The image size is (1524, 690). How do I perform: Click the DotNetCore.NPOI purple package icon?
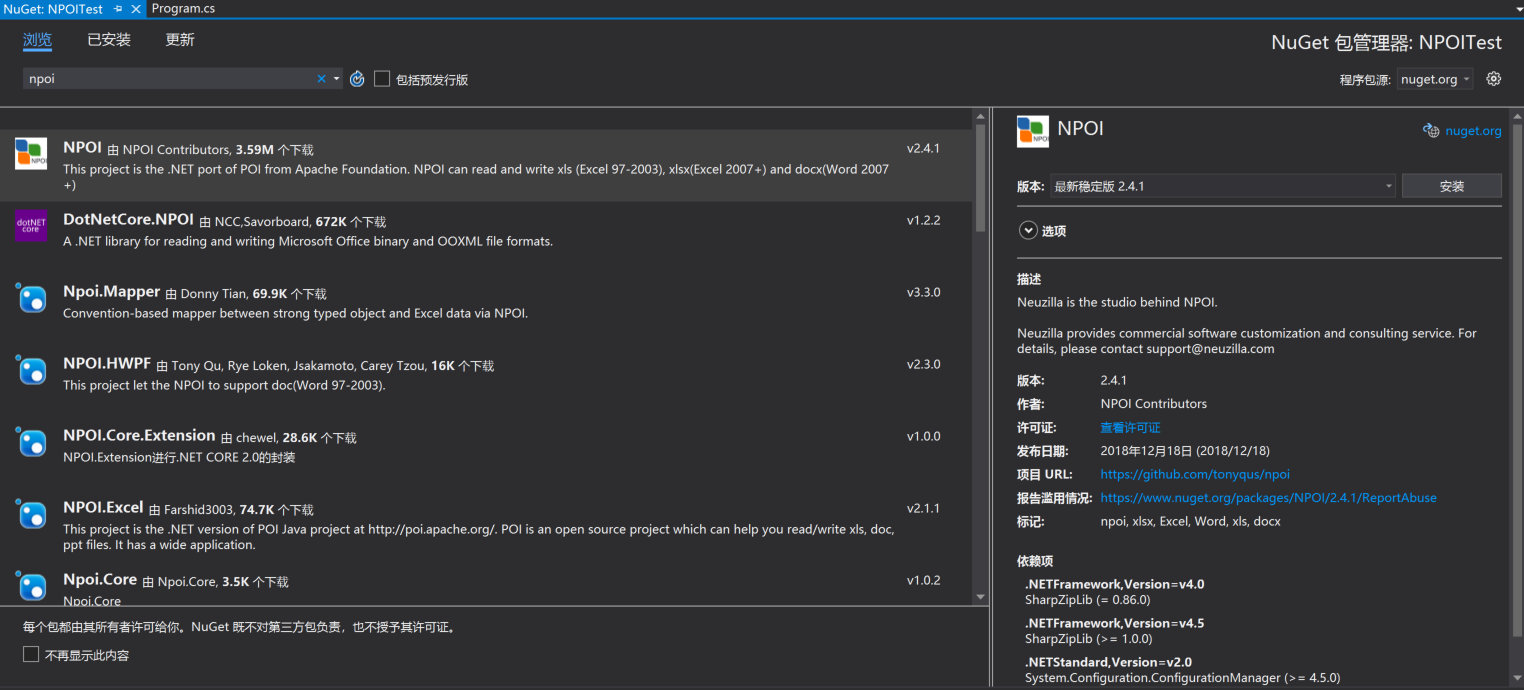tap(31, 225)
